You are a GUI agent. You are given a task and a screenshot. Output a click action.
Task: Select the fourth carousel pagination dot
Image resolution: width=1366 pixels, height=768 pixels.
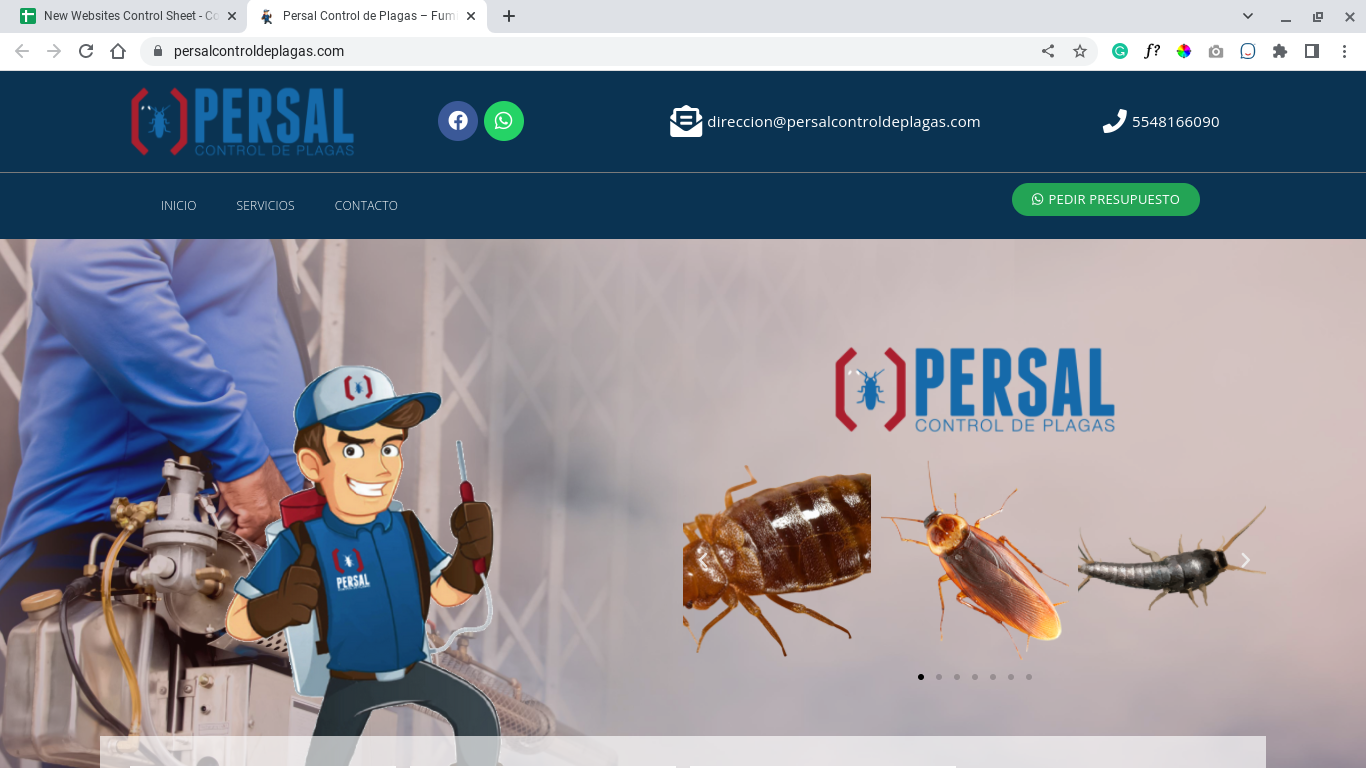(975, 677)
